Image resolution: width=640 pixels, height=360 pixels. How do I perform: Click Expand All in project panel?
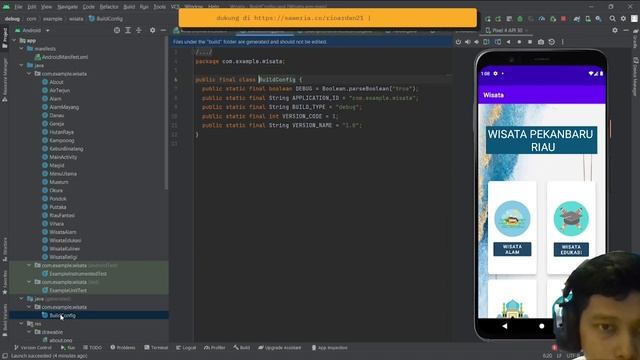click(128, 30)
